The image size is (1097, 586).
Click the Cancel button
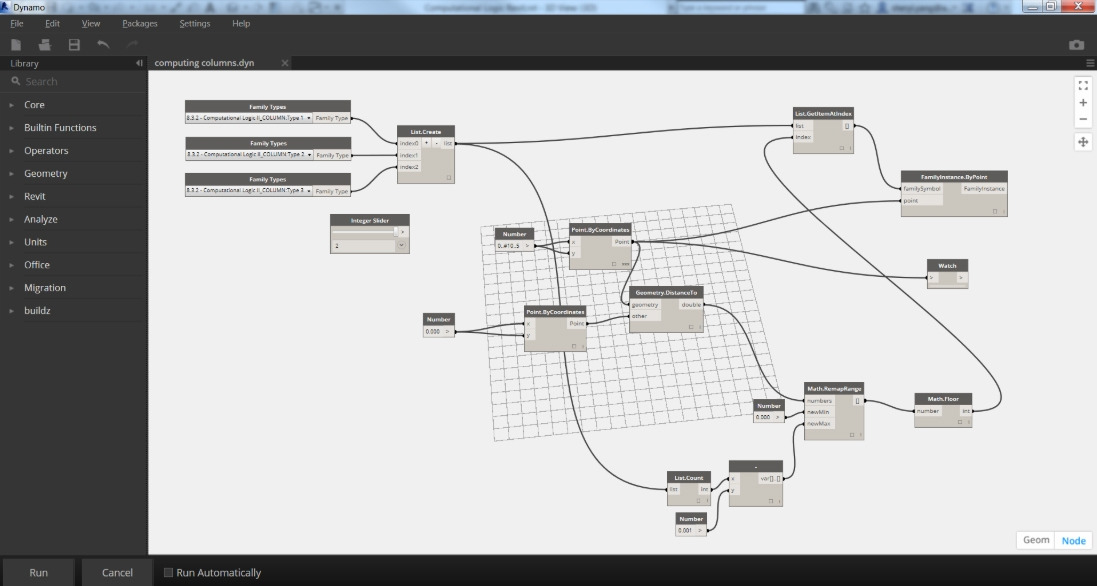point(117,572)
